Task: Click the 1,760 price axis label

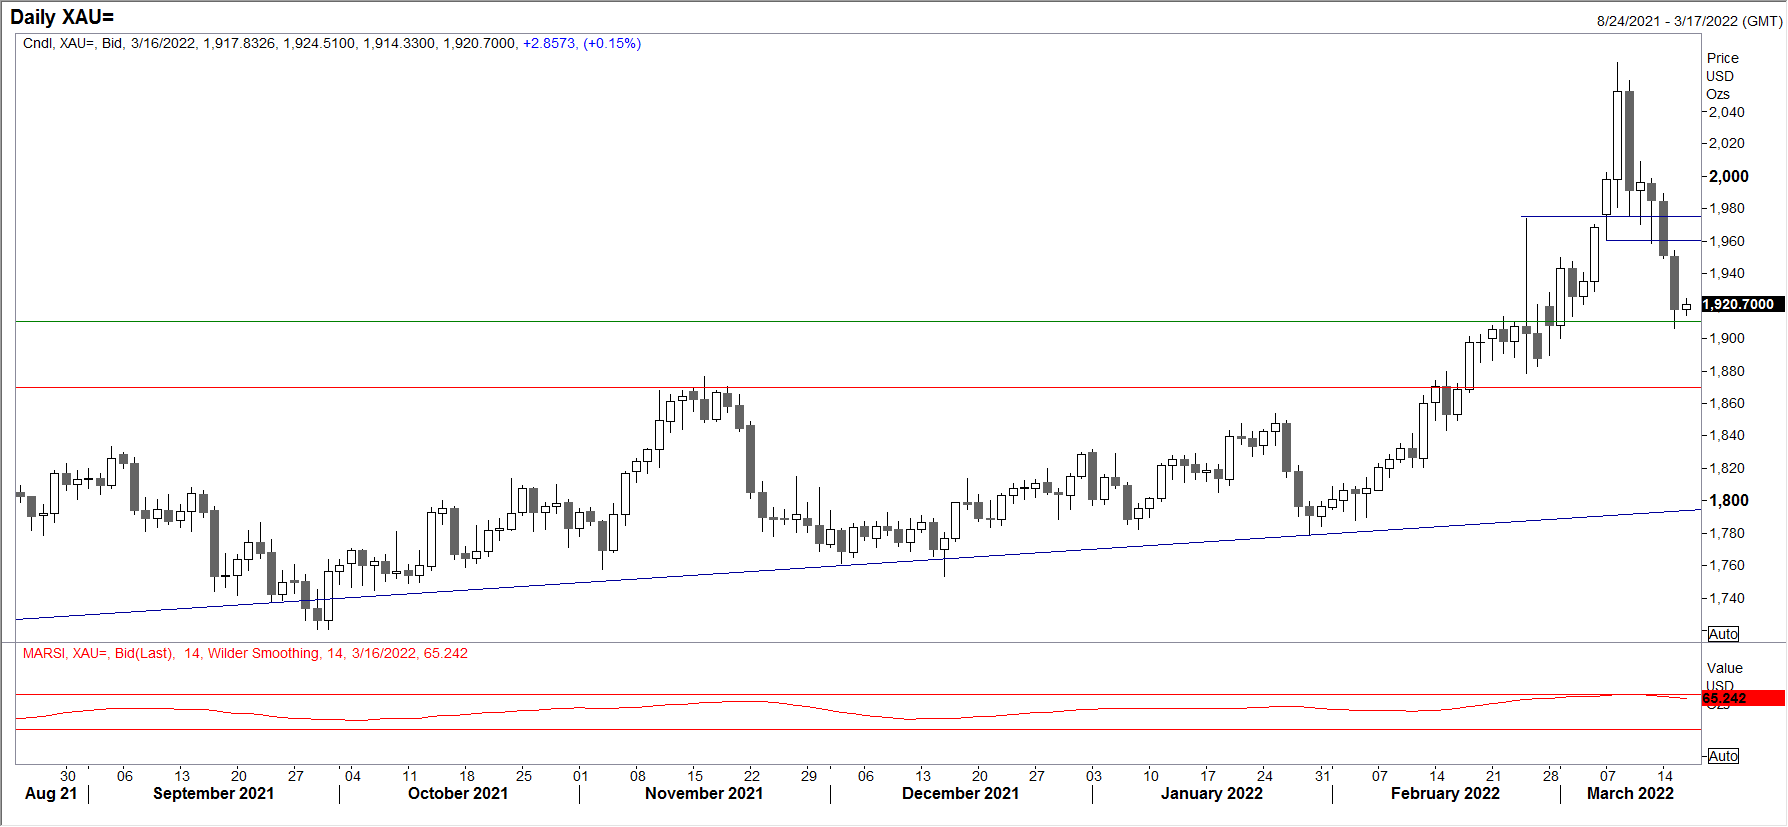Action: [1727, 565]
